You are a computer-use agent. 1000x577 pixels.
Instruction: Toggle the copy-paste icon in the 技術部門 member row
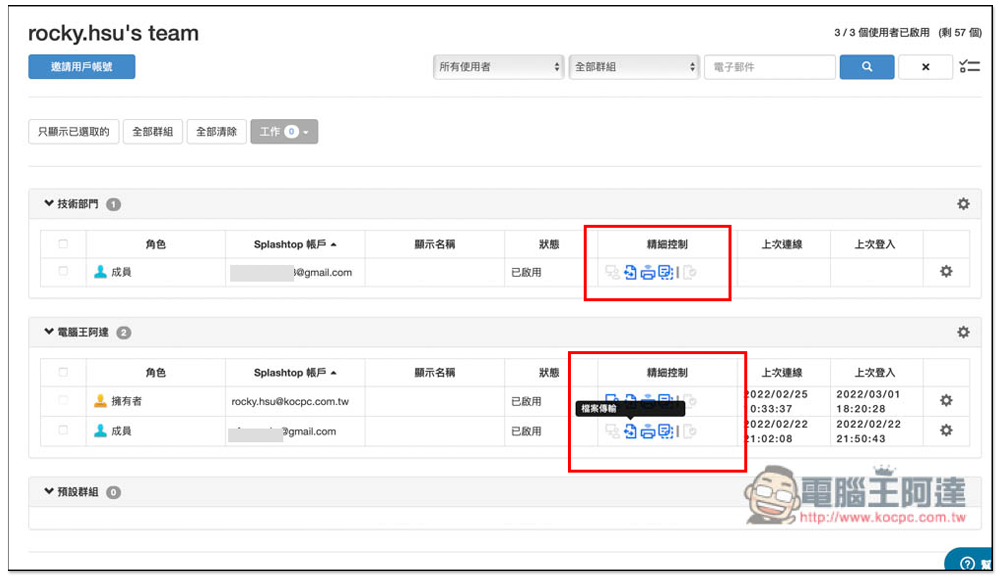point(665,273)
